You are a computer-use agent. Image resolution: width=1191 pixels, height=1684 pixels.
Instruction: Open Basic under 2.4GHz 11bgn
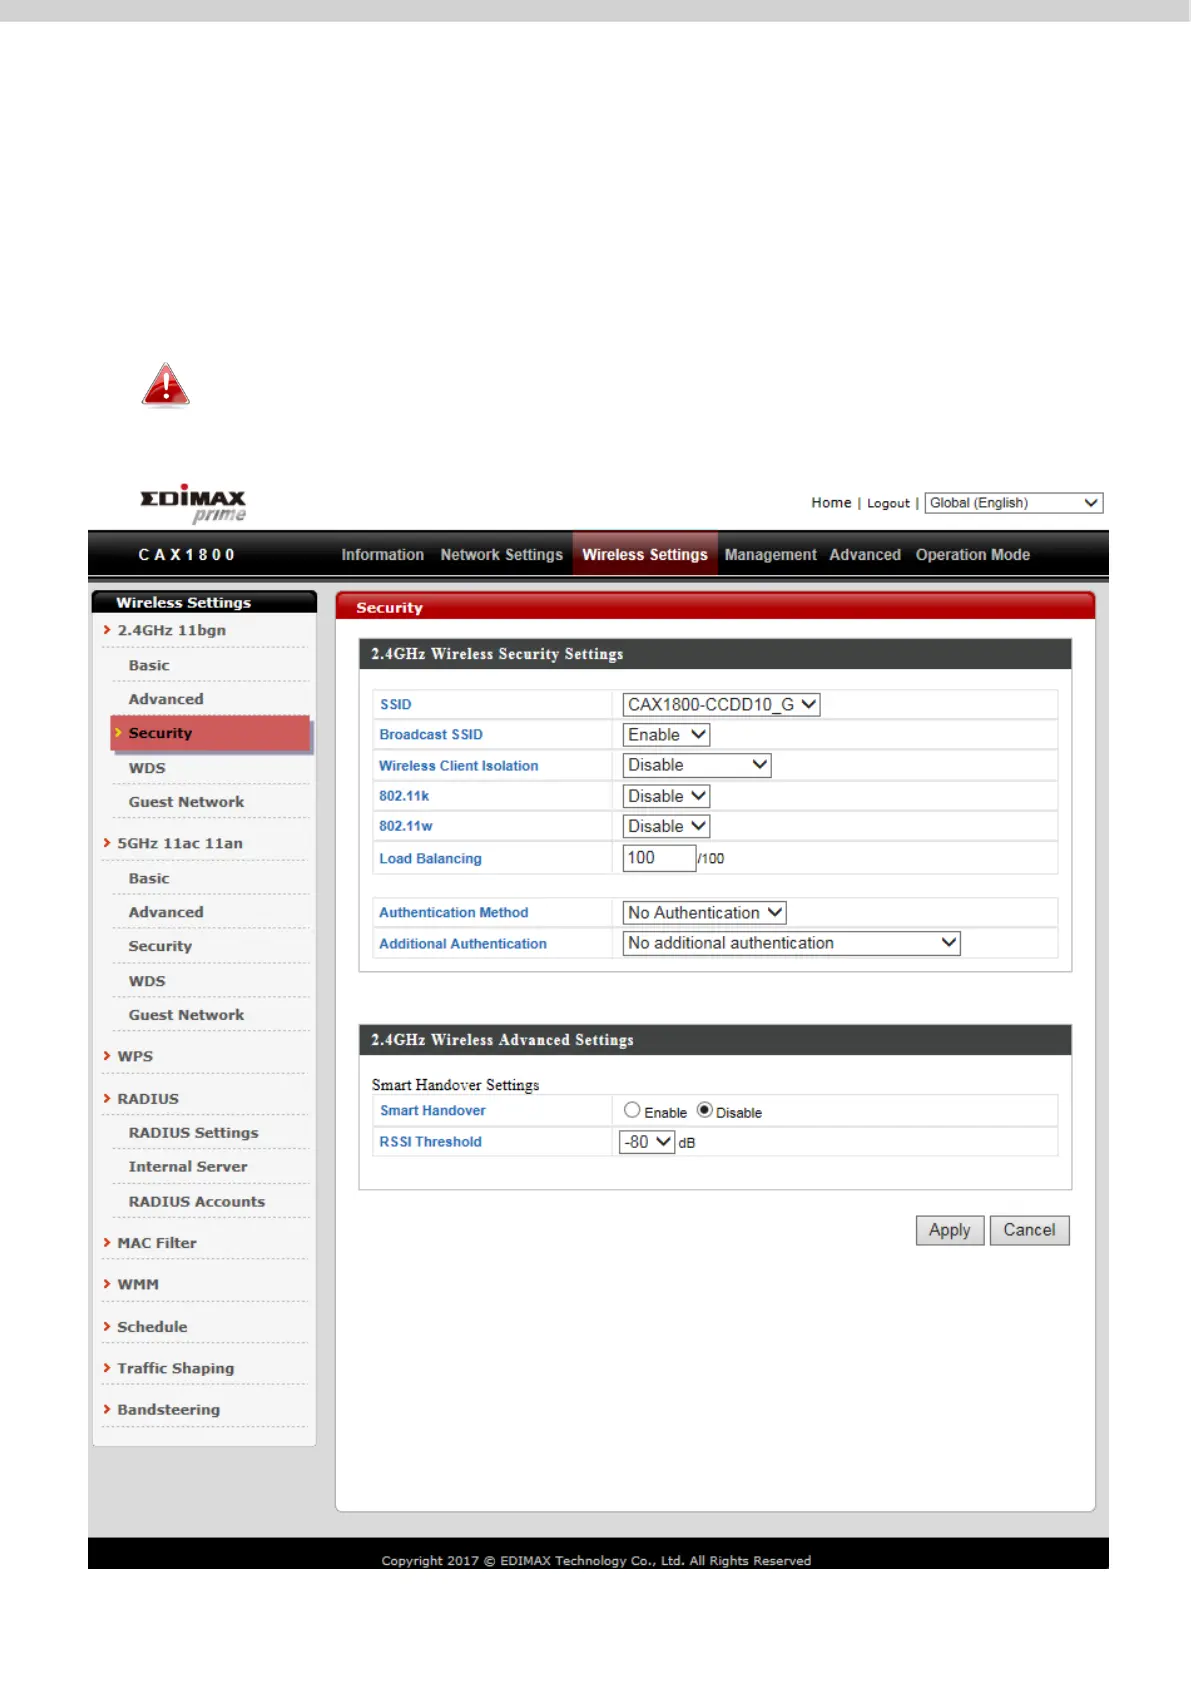click(x=149, y=665)
